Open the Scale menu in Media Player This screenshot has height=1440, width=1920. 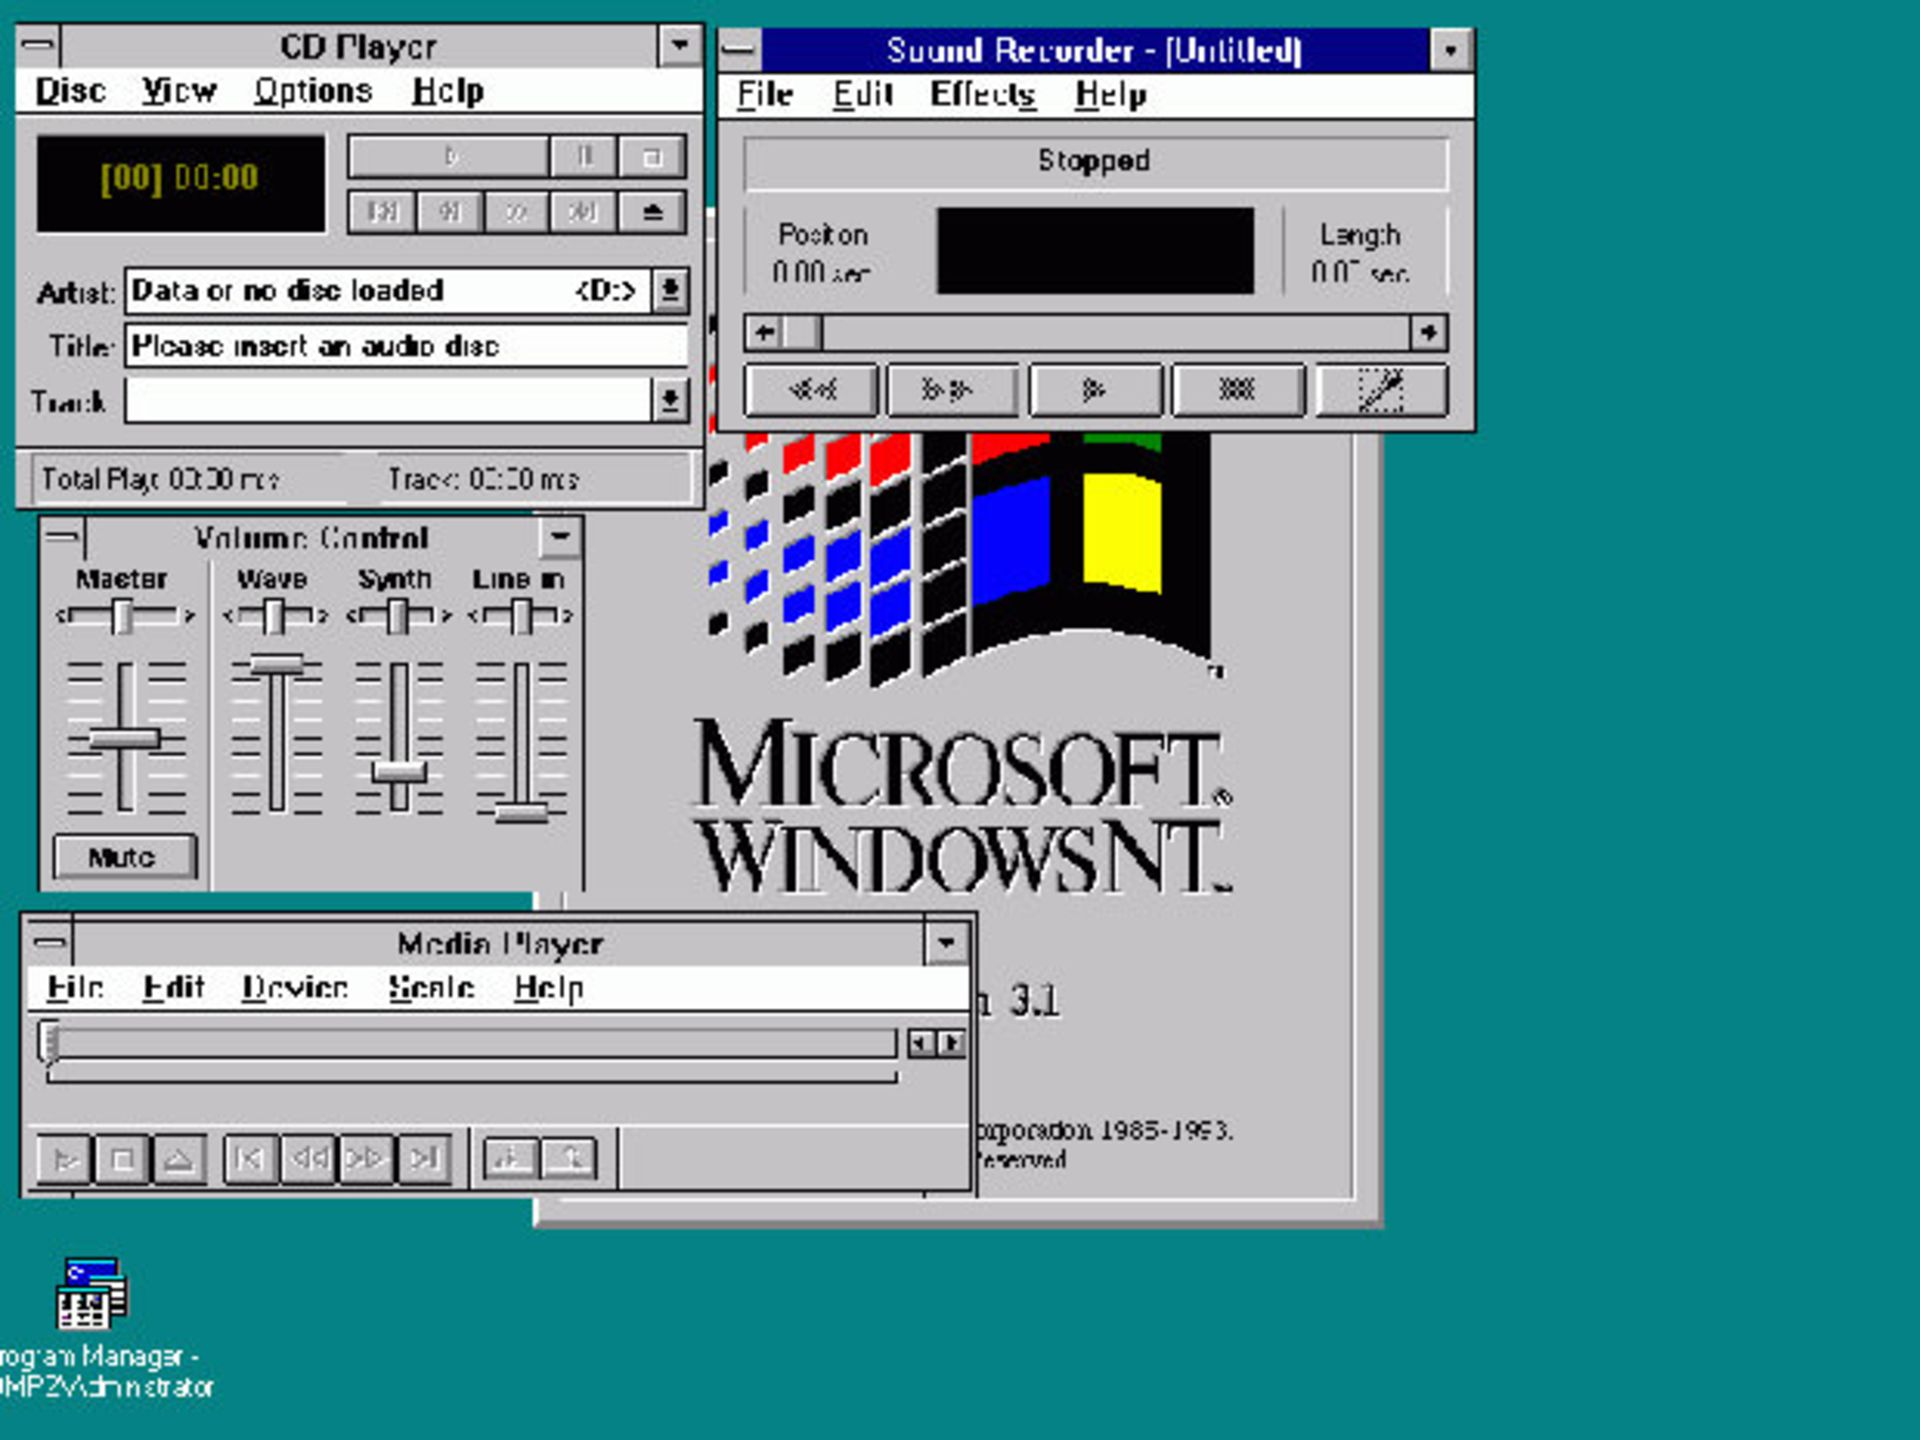click(x=431, y=986)
